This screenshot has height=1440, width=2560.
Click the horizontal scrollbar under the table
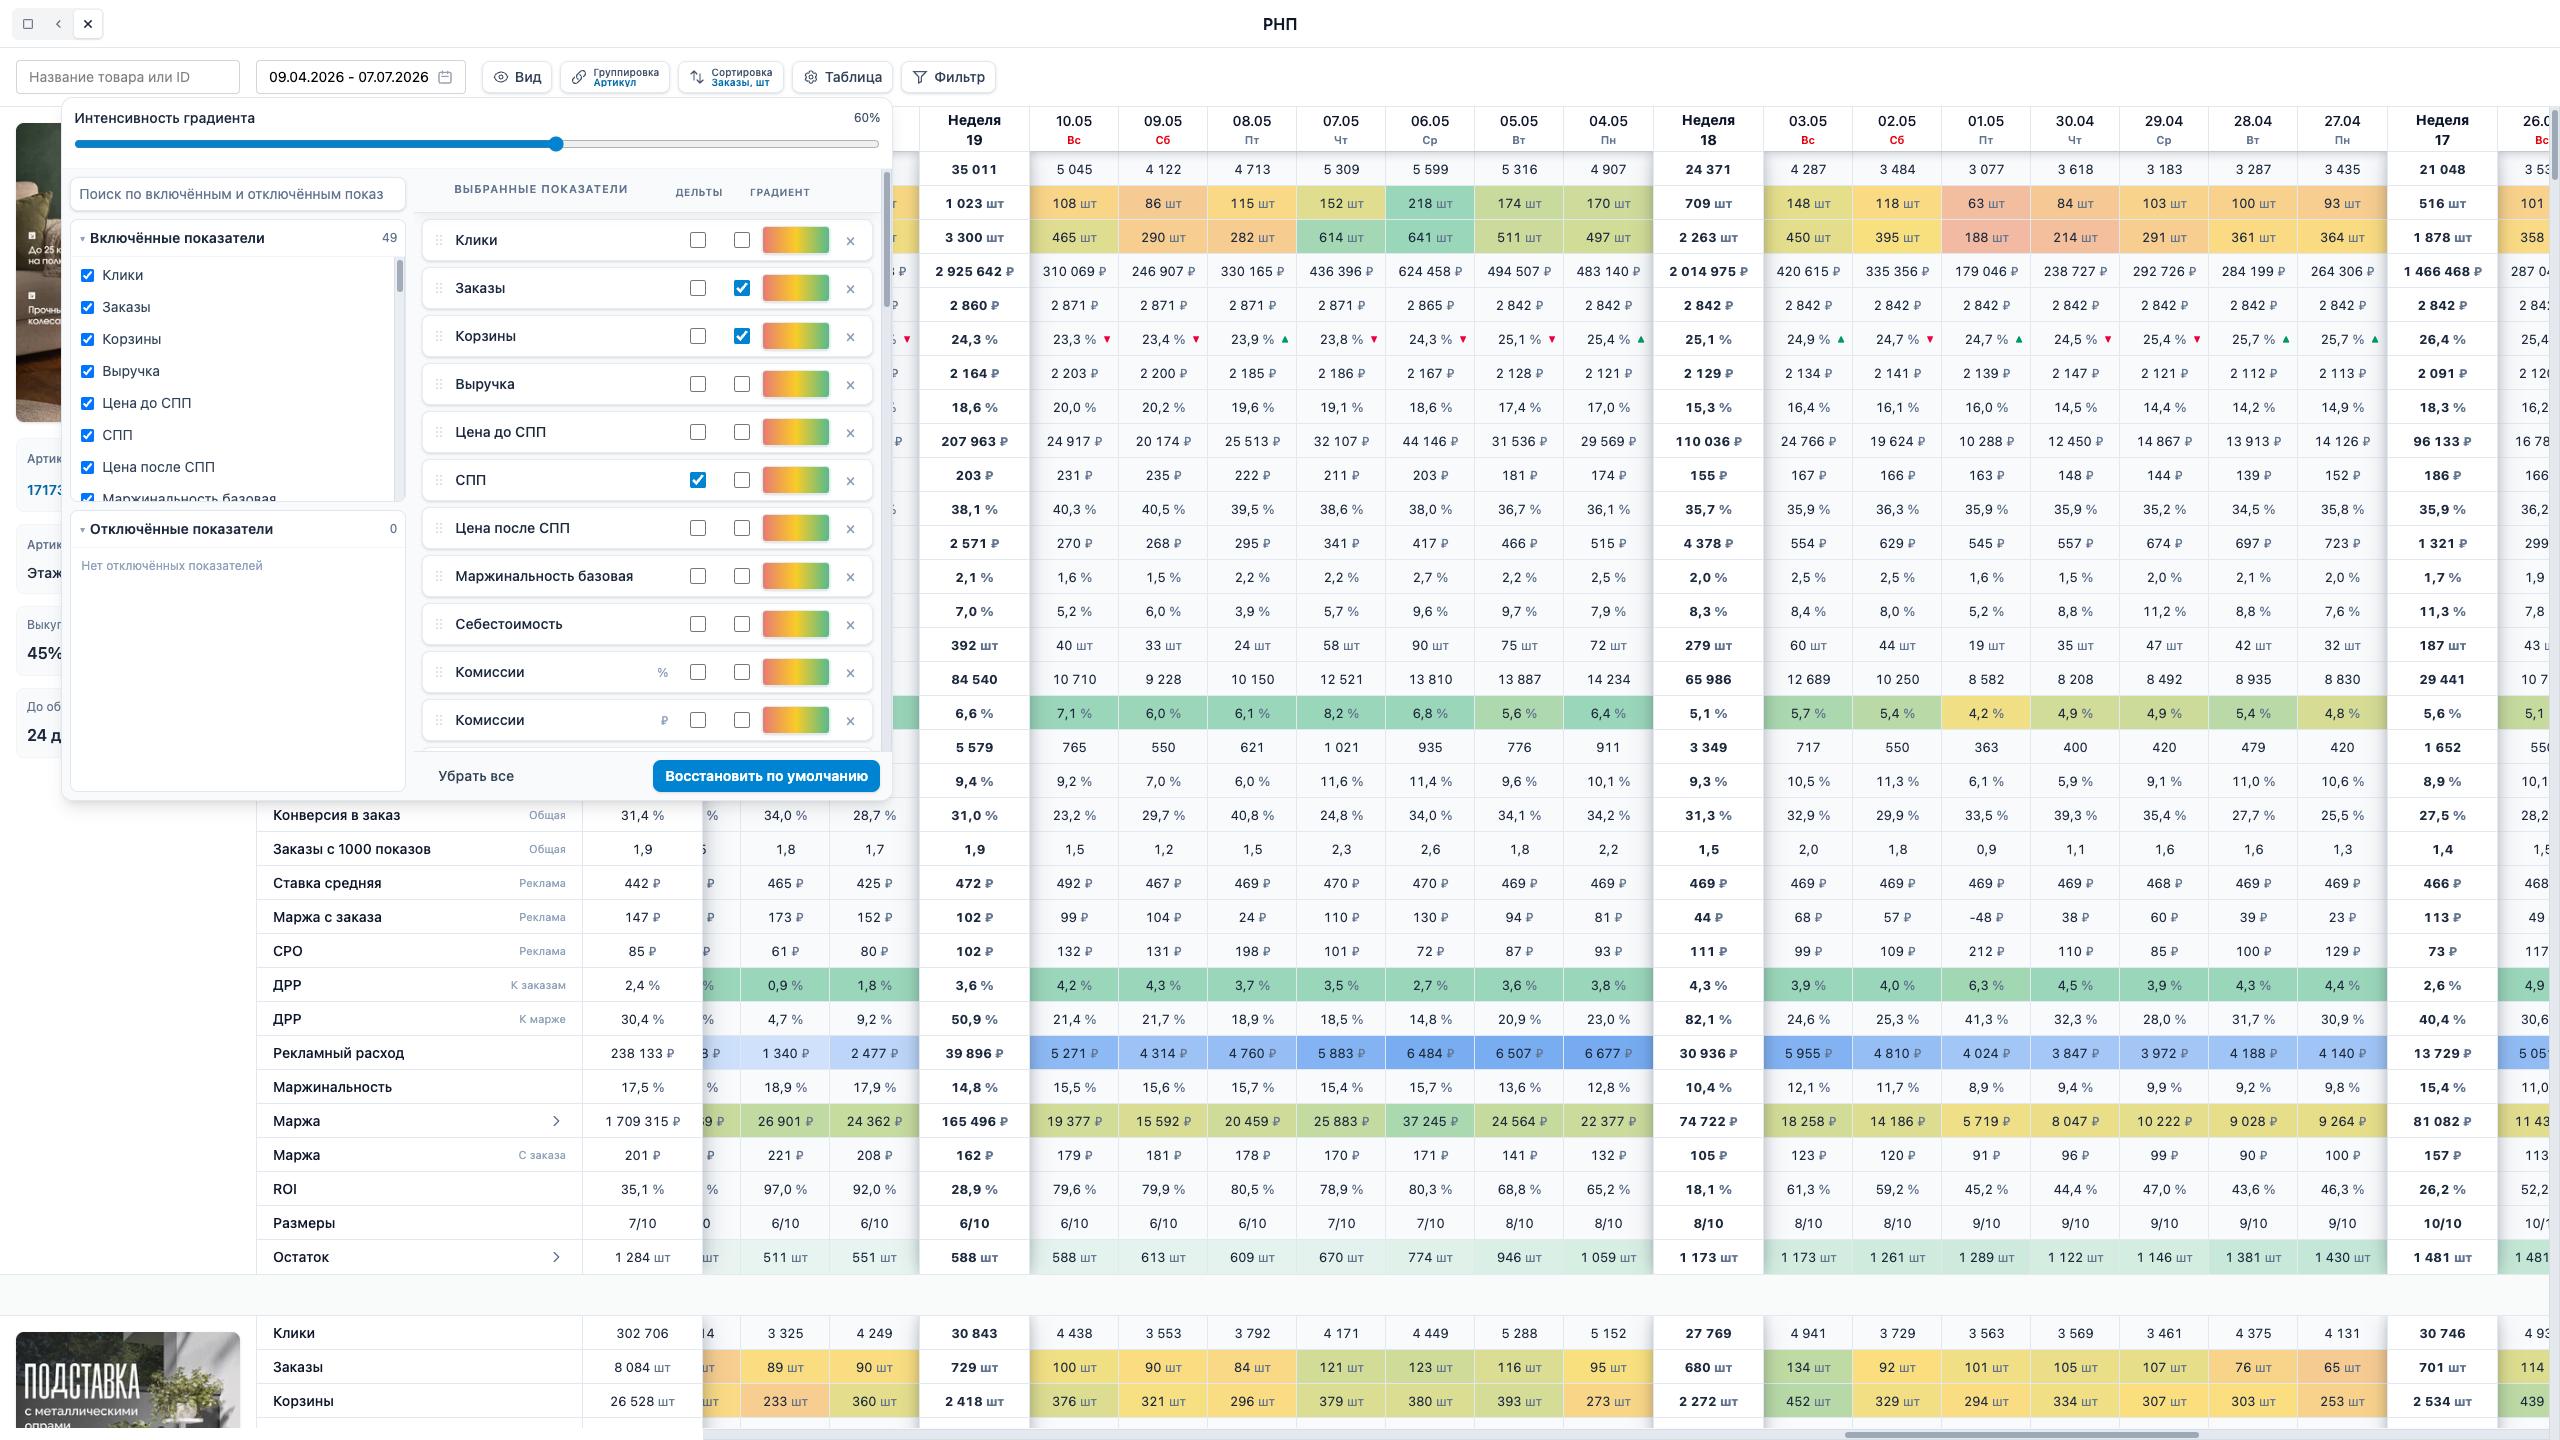coord(2020,1435)
